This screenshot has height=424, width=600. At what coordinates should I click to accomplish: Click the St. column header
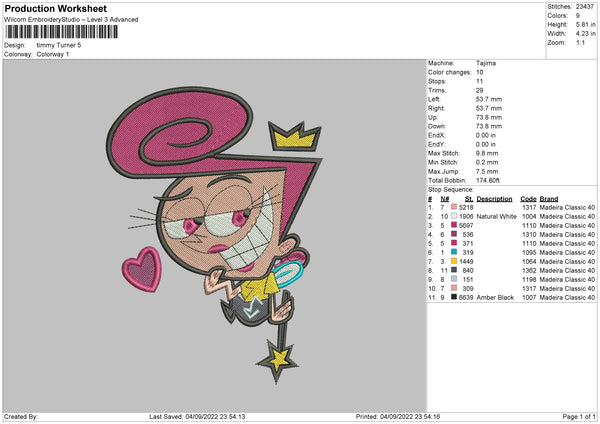(469, 199)
